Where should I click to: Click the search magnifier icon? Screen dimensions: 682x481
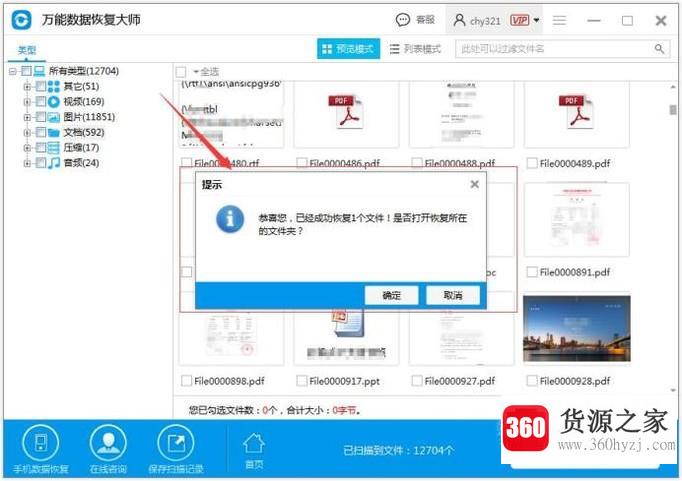coord(659,49)
